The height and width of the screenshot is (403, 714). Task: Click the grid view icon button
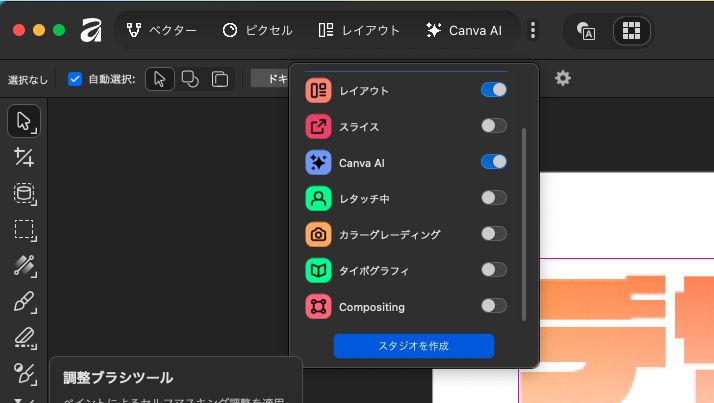click(631, 30)
